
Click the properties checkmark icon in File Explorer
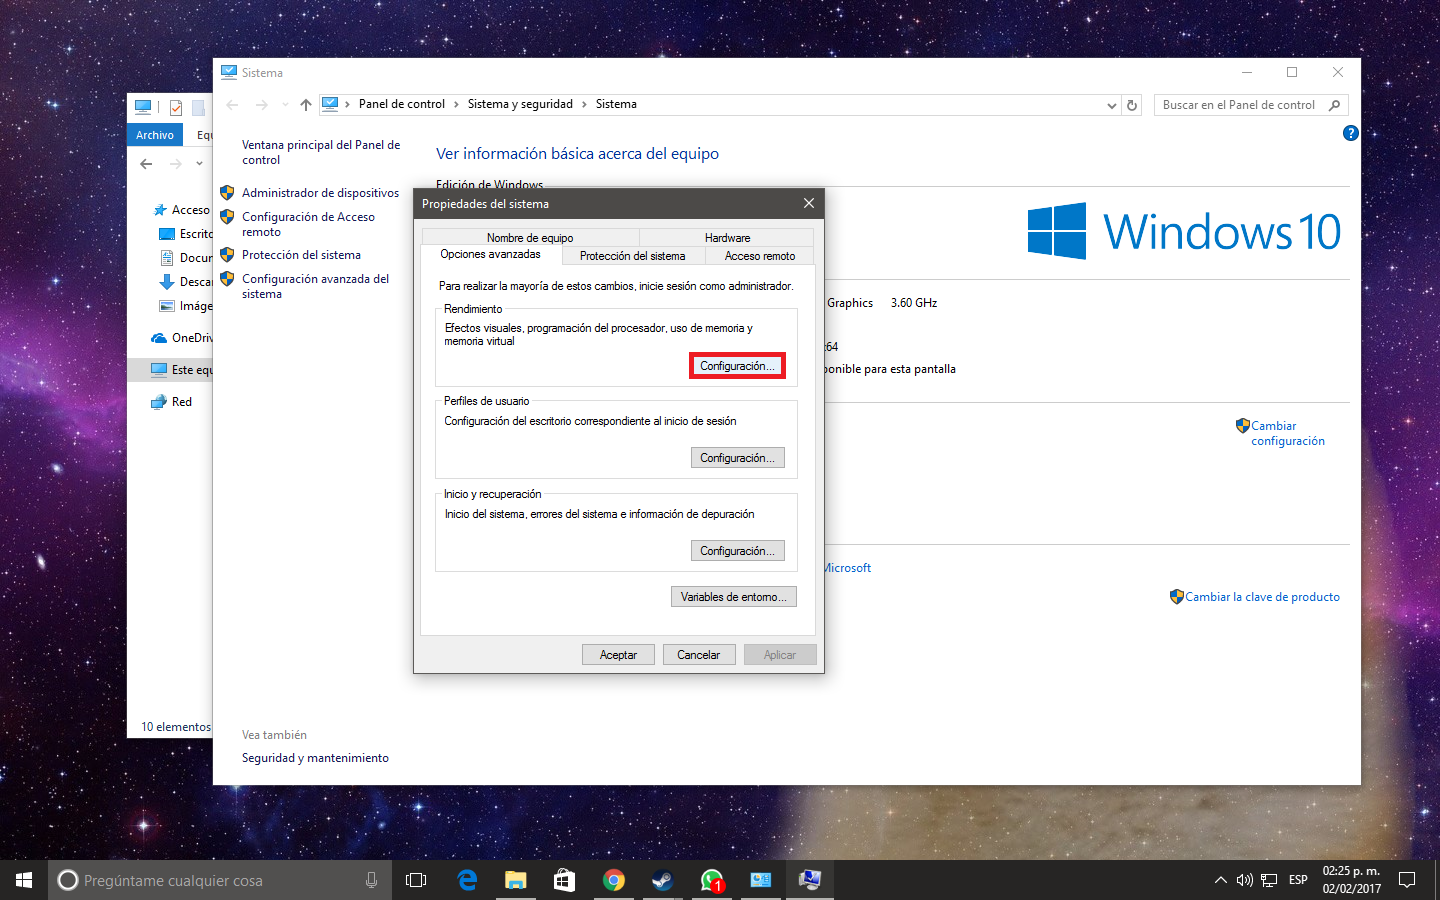(x=176, y=107)
